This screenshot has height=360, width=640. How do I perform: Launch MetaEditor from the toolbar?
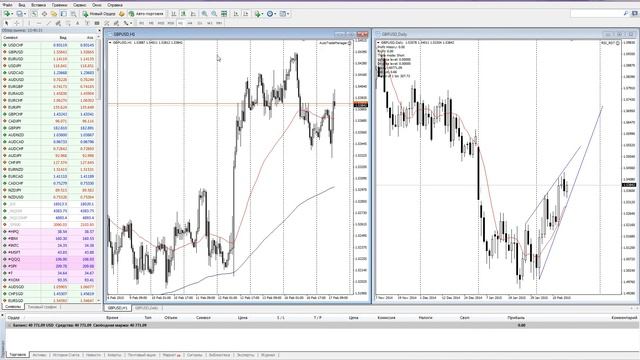pos(122,13)
